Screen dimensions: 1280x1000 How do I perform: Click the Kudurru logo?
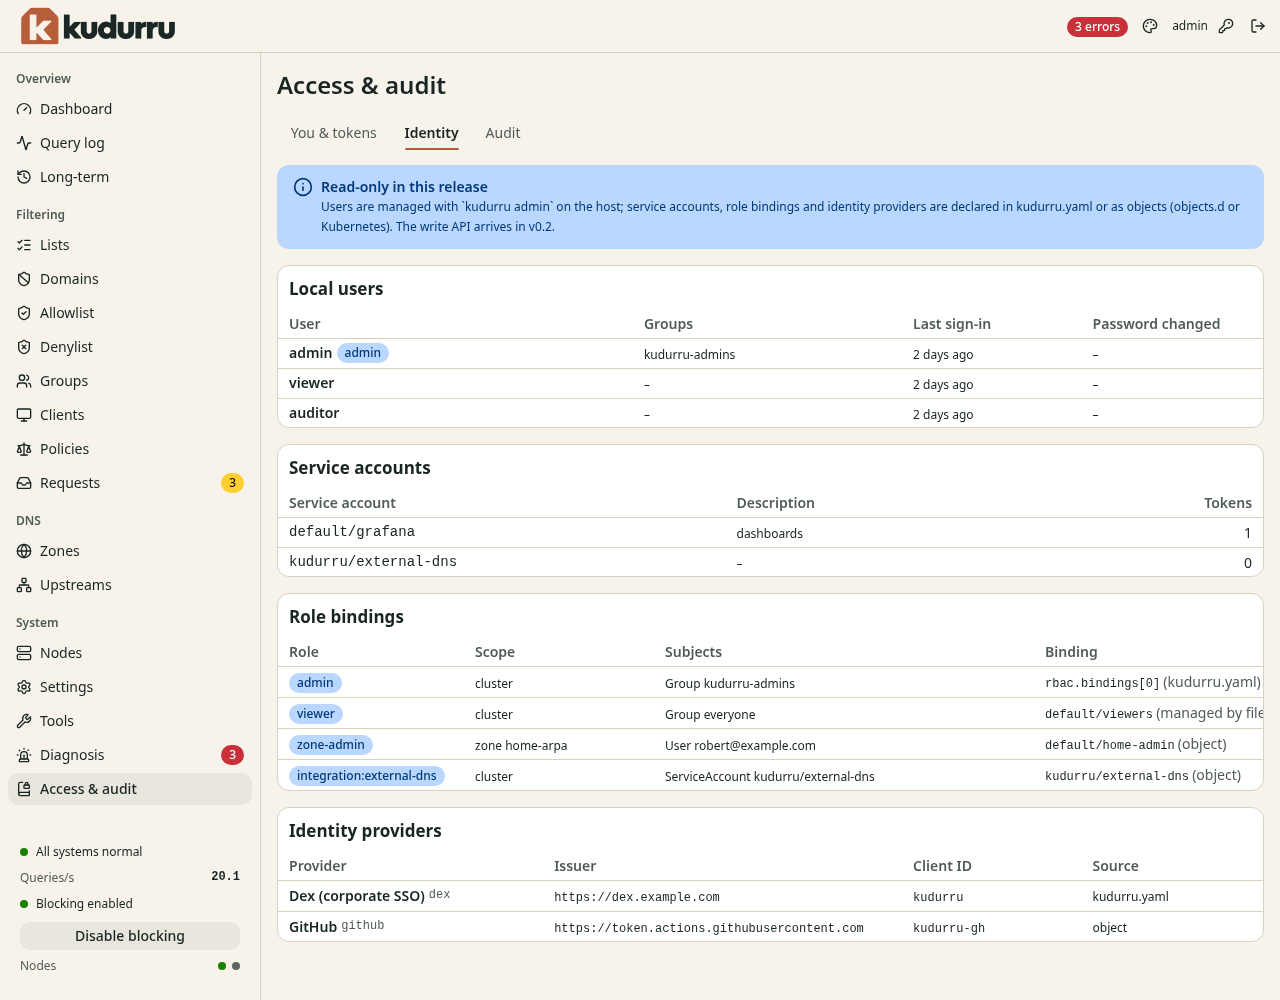coord(98,26)
